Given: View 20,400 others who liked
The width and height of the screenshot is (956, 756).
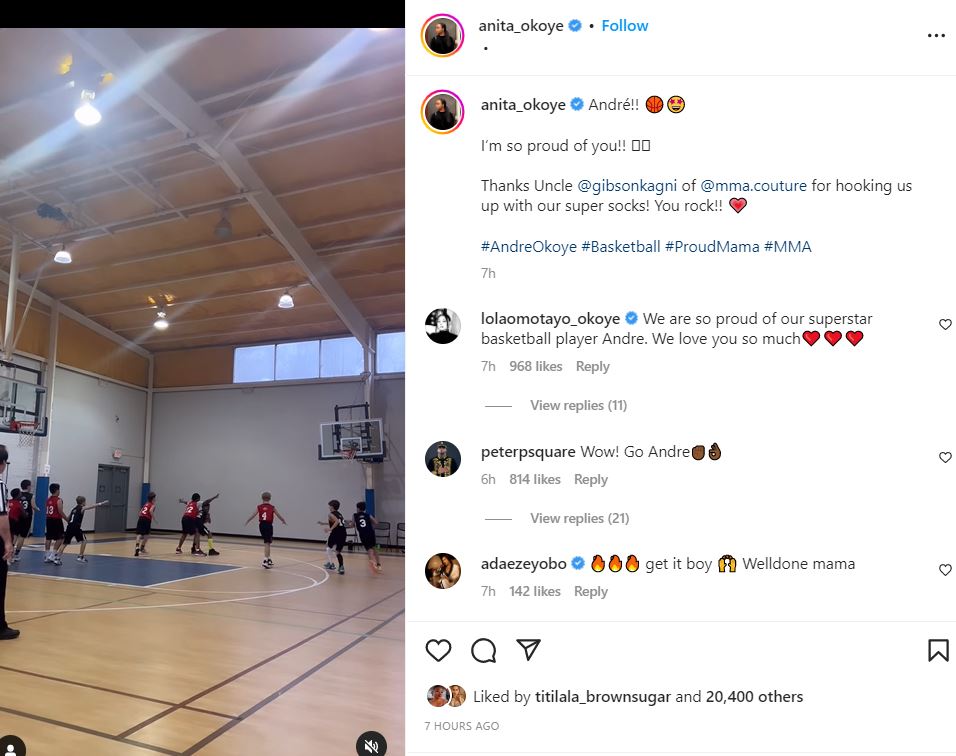Looking at the screenshot, I should 754,696.
